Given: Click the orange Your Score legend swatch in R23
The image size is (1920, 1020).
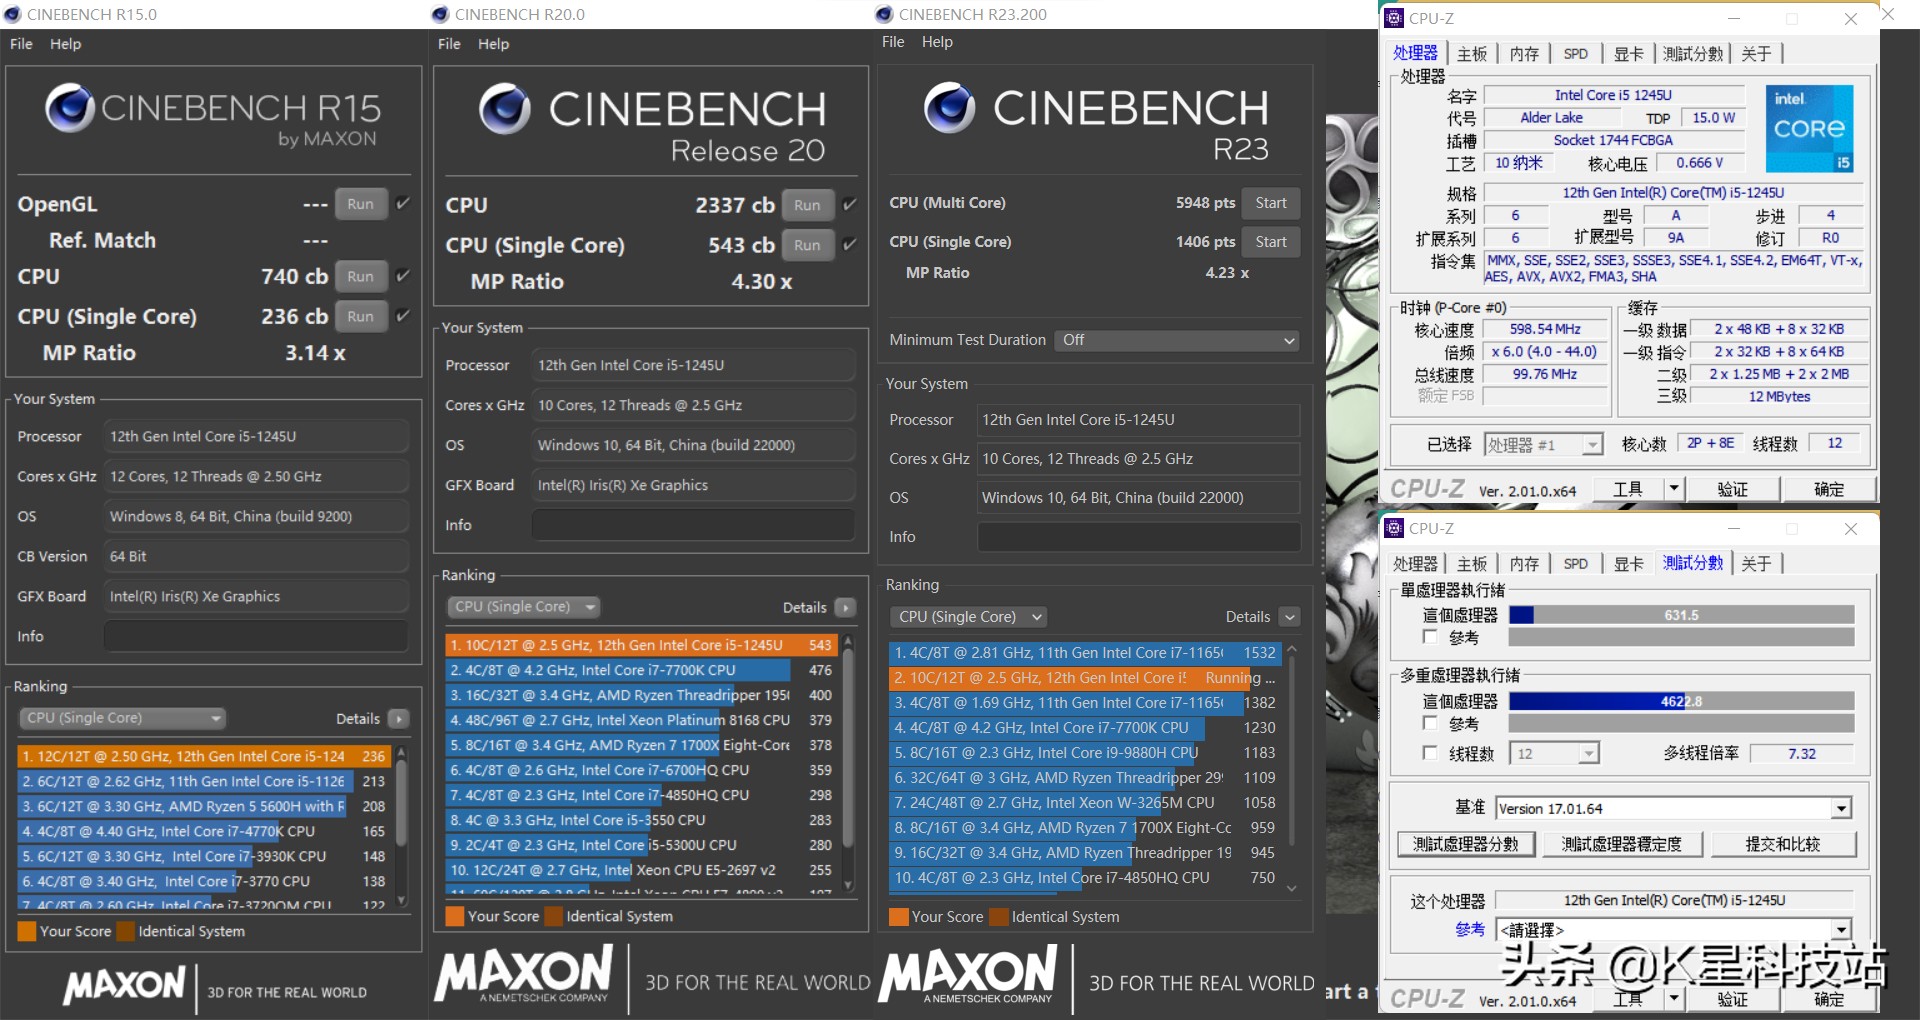Looking at the screenshot, I should [x=898, y=917].
